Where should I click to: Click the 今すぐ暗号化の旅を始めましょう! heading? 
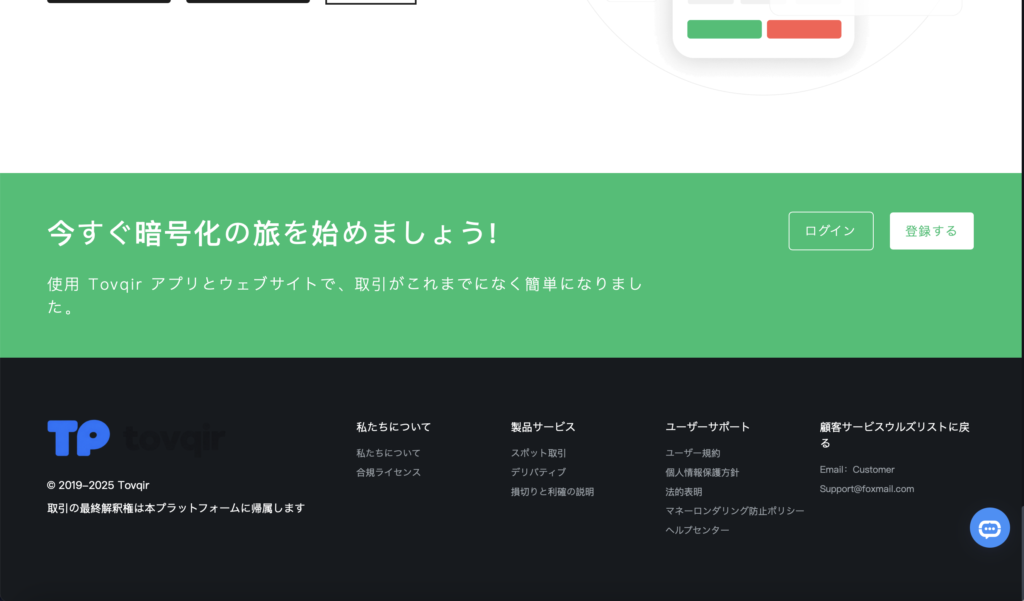(272, 233)
